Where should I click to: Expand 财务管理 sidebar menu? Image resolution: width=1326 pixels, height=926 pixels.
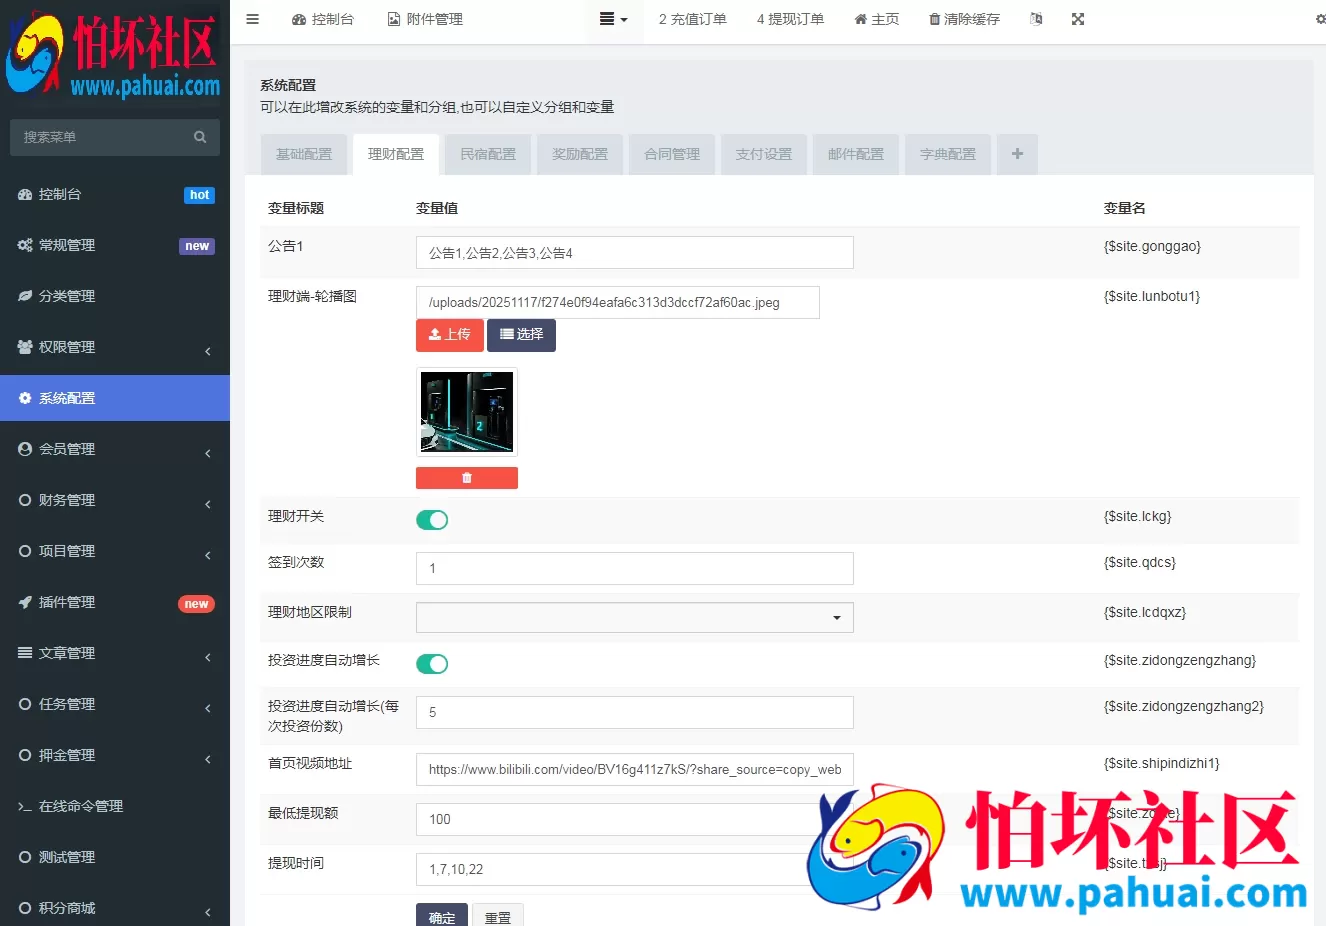pos(115,500)
